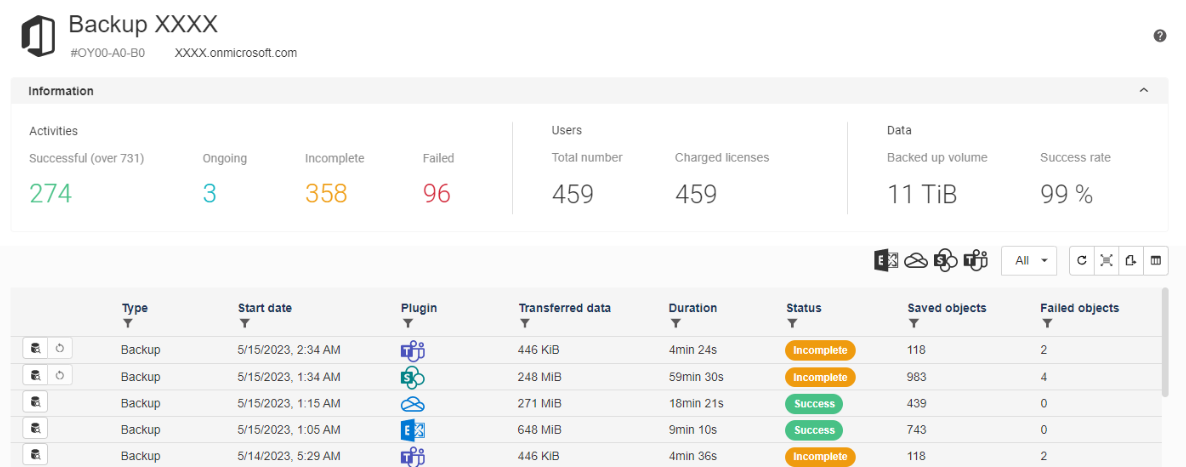Open the help question mark icon
1186x467 pixels.
tap(1160, 36)
